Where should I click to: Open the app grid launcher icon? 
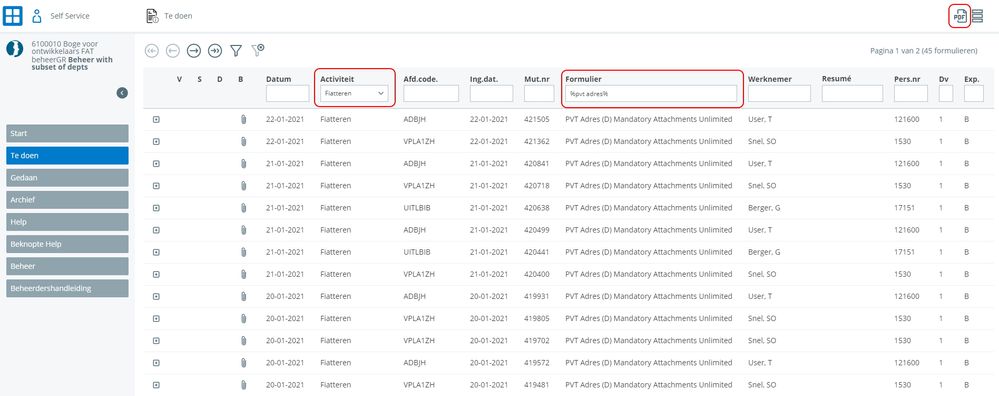13,16
